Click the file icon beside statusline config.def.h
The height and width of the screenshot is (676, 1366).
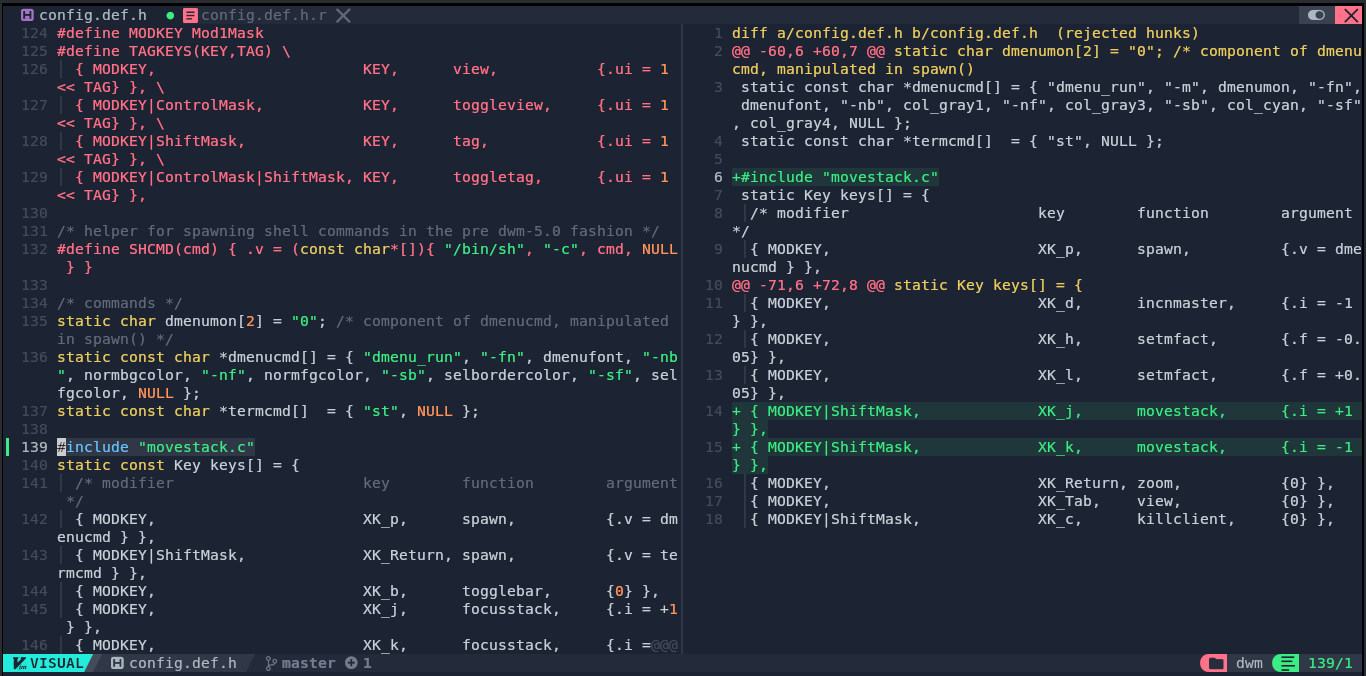117,663
